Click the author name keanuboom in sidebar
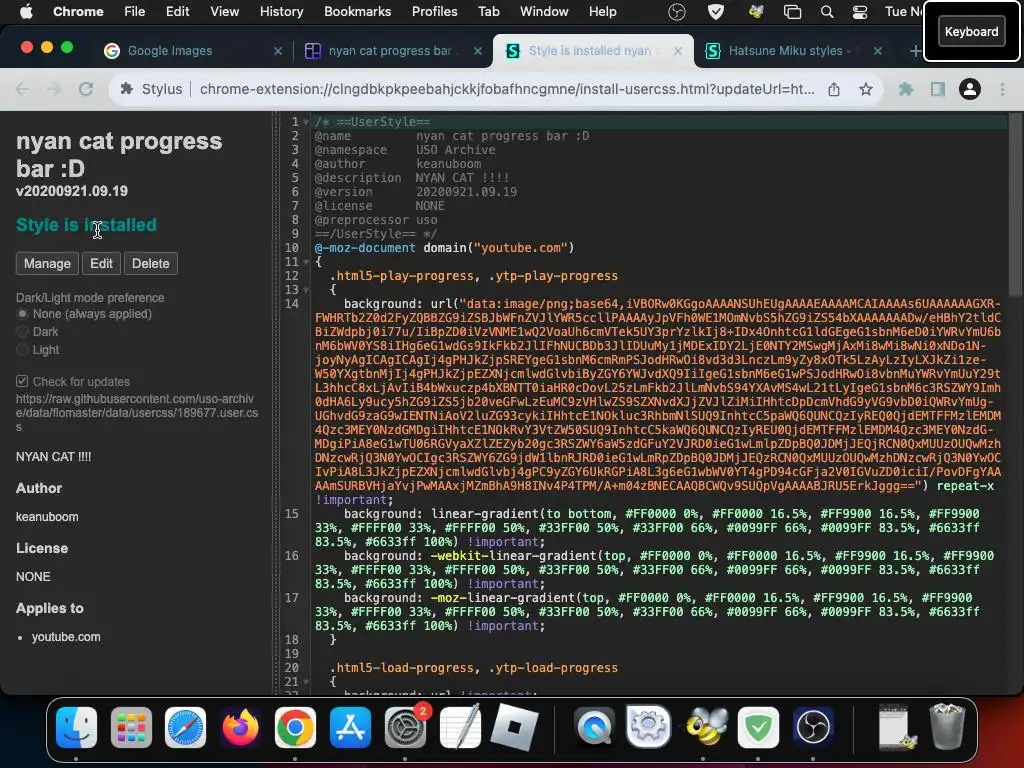This screenshot has height=768, width=1024. [x=47, y=517]
